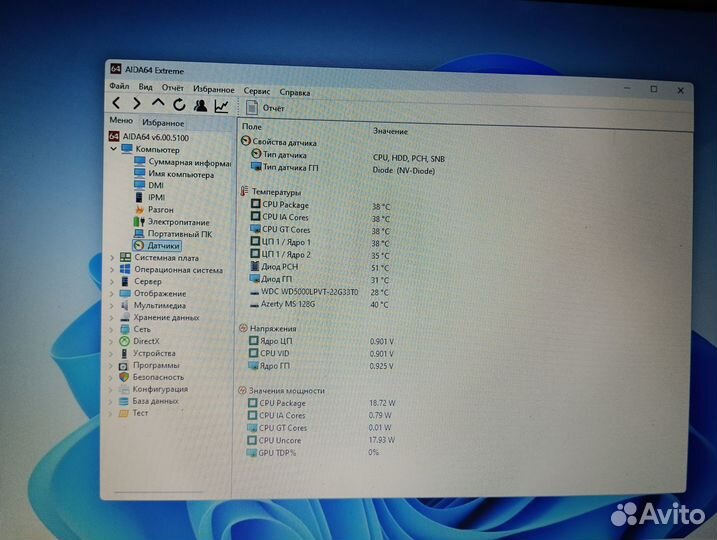Screen dimensions: 717x540
Task: Open the Файл menu
Action: pos(119,86)
